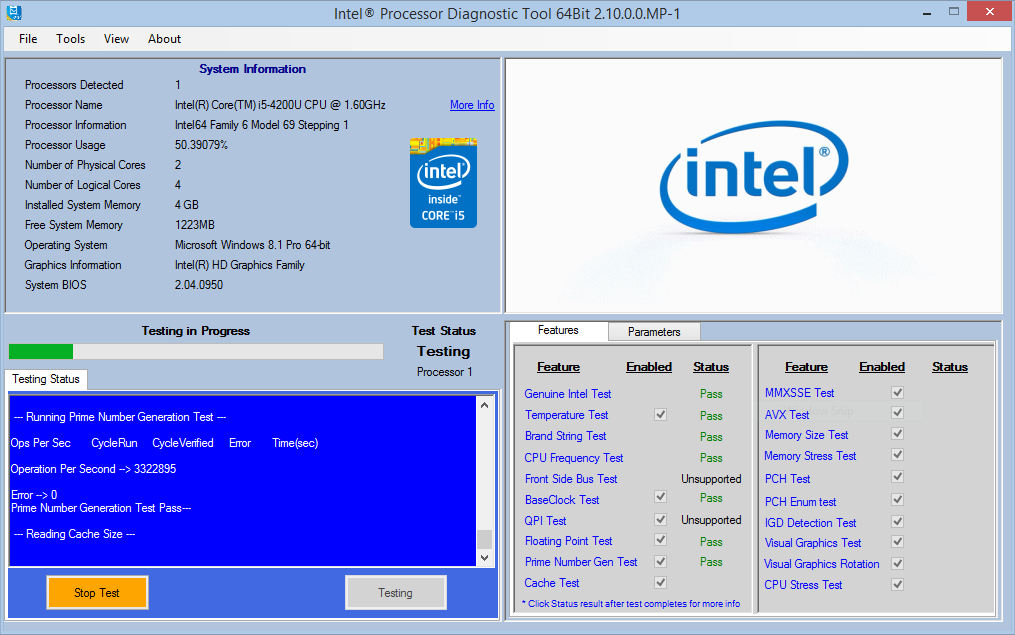Click the scroll up arrow in test log
The width and height of the screenshot is (1015, 635).
point(484,405)
